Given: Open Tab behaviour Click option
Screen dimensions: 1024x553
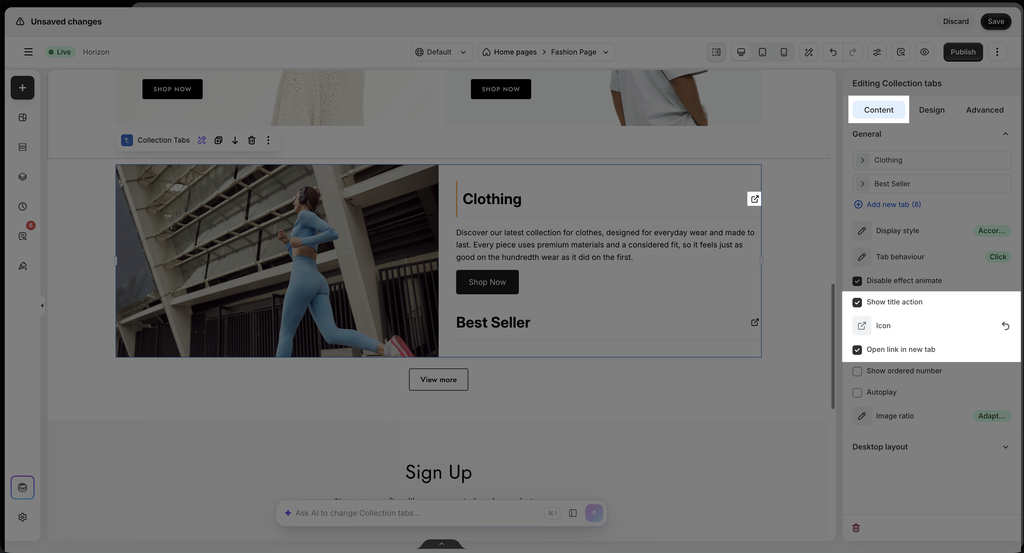Looking at the screenshot, I should point(997,257).
